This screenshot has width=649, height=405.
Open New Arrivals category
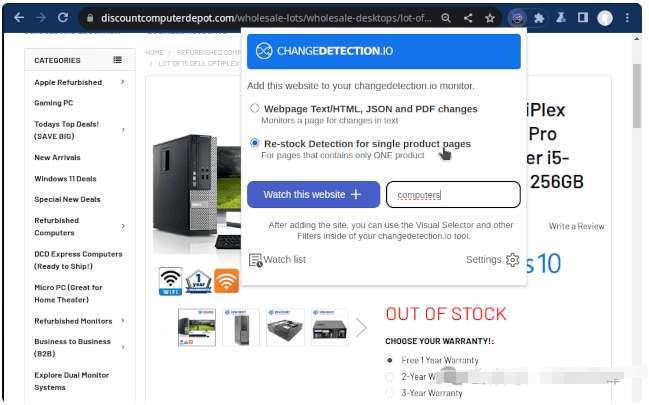57,157
